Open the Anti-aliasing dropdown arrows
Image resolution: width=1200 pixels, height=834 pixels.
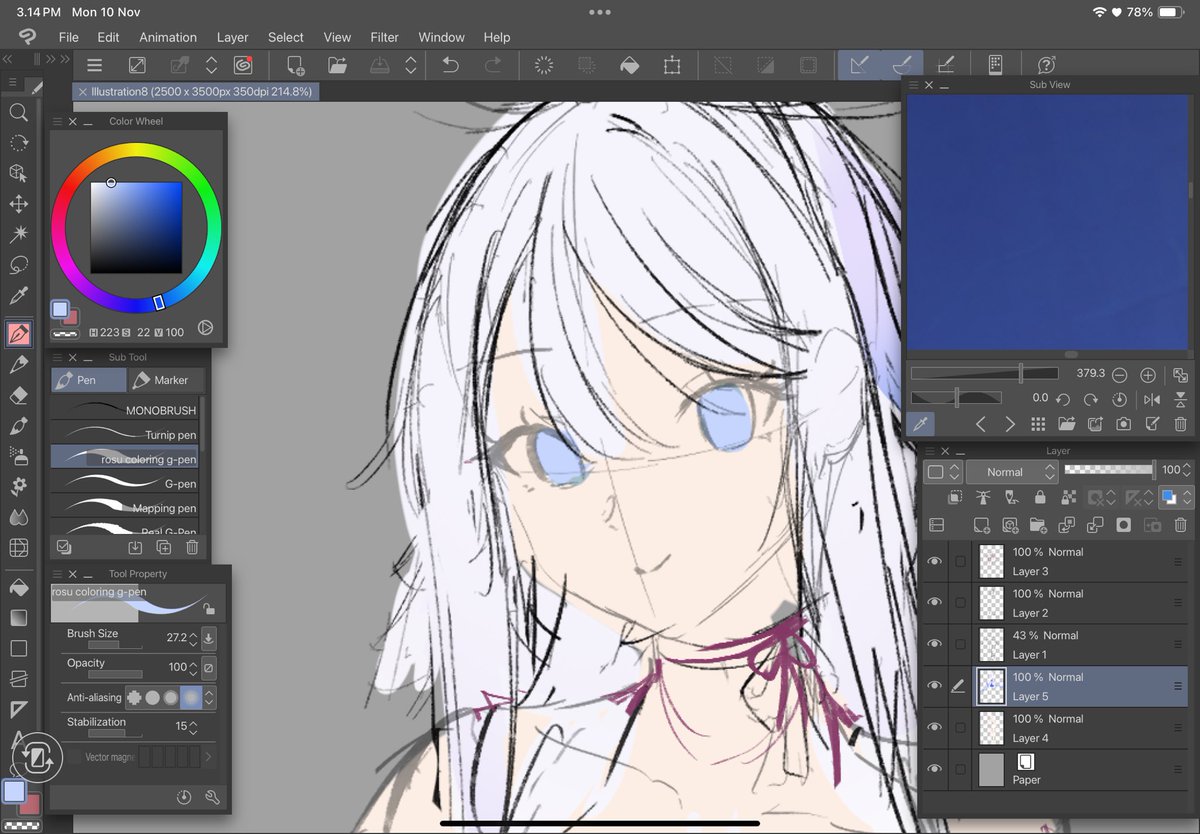pyautogui.click(x=210, y=698)
